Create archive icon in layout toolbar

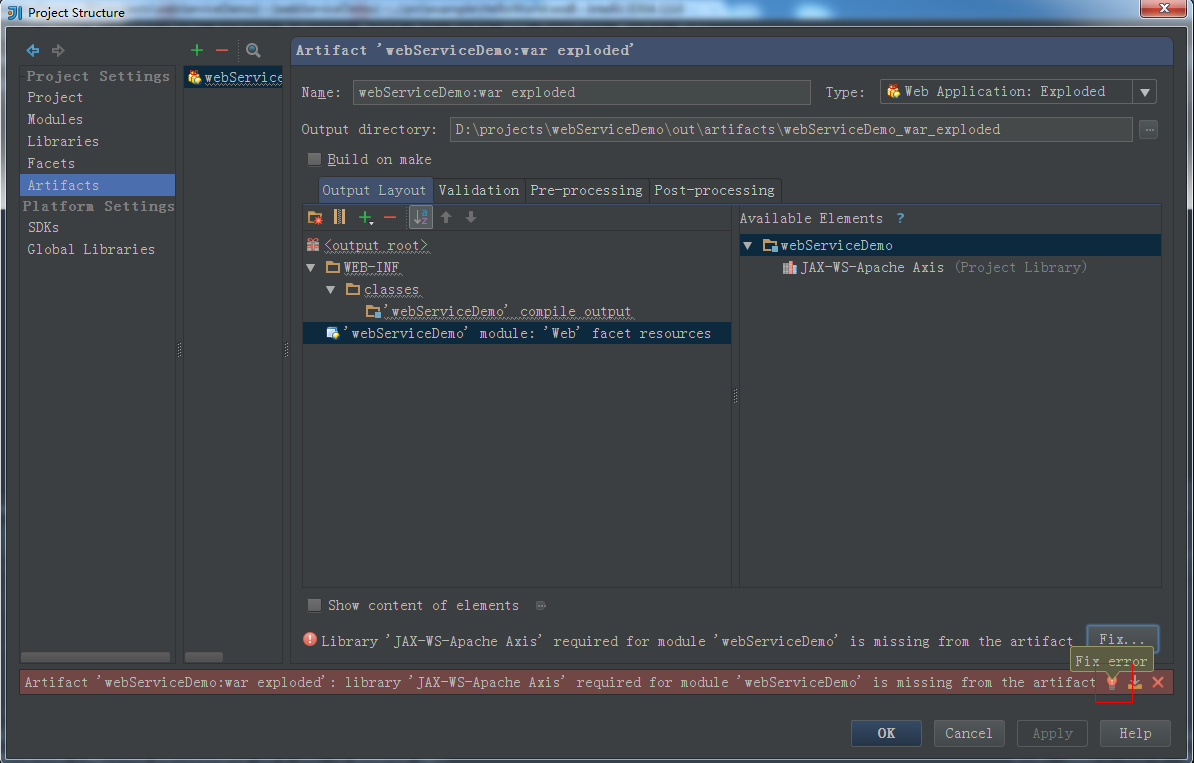click(x=340, y=218)
